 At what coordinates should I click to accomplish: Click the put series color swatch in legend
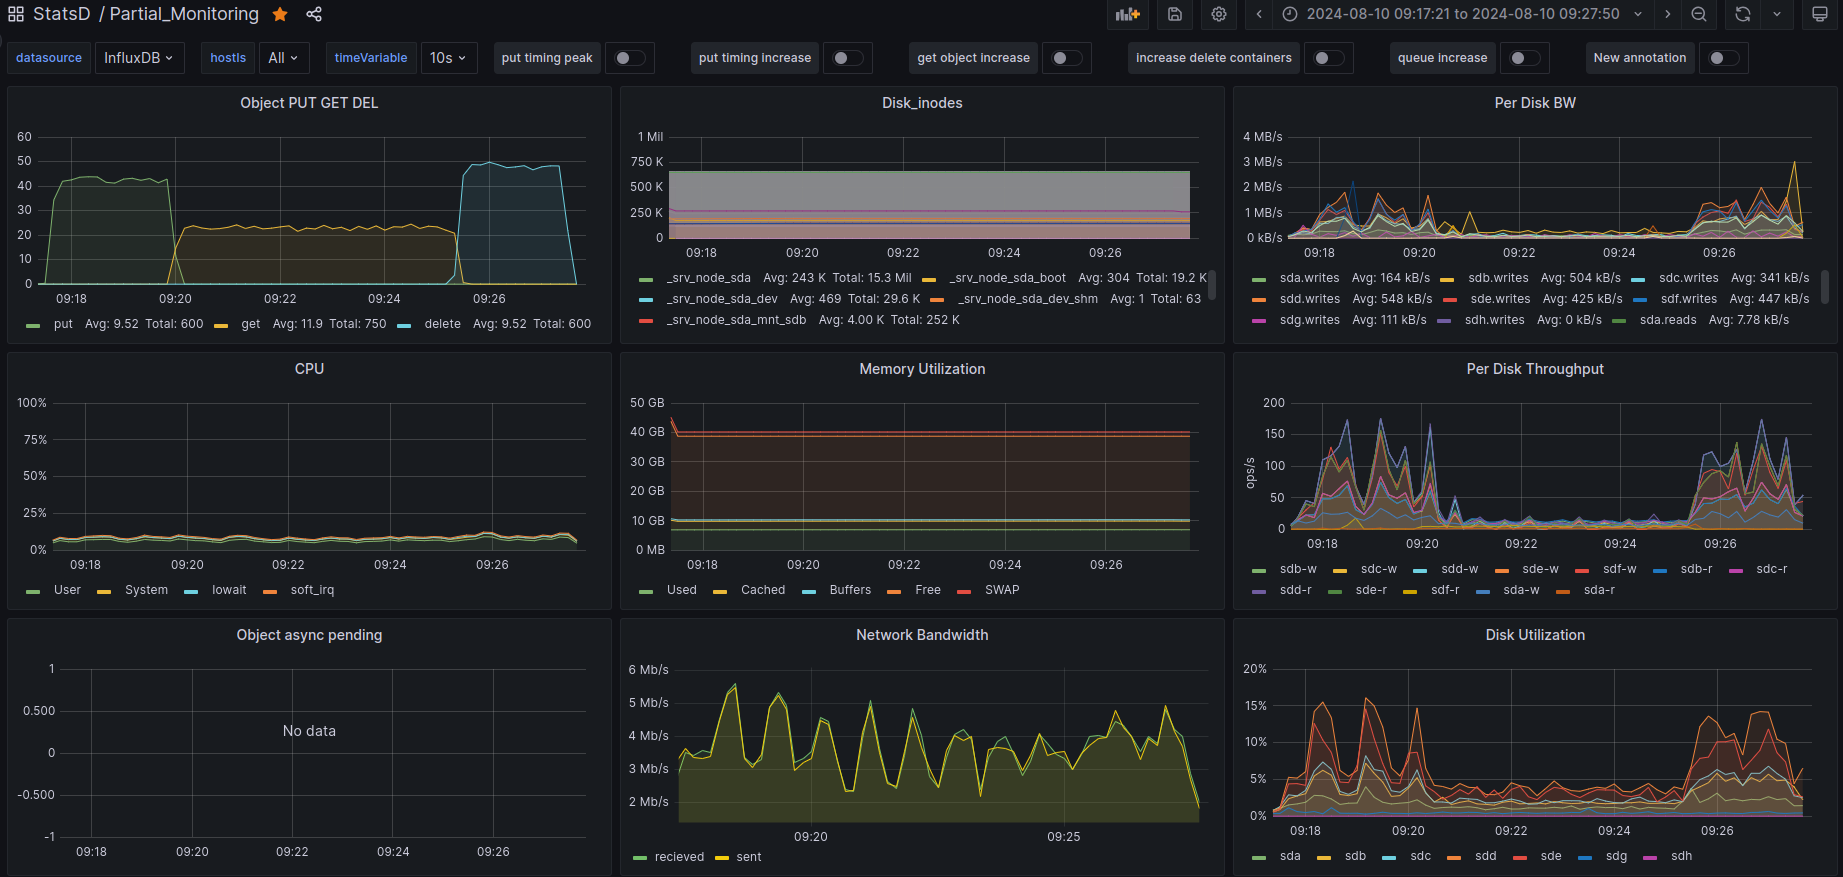[33, 325]
